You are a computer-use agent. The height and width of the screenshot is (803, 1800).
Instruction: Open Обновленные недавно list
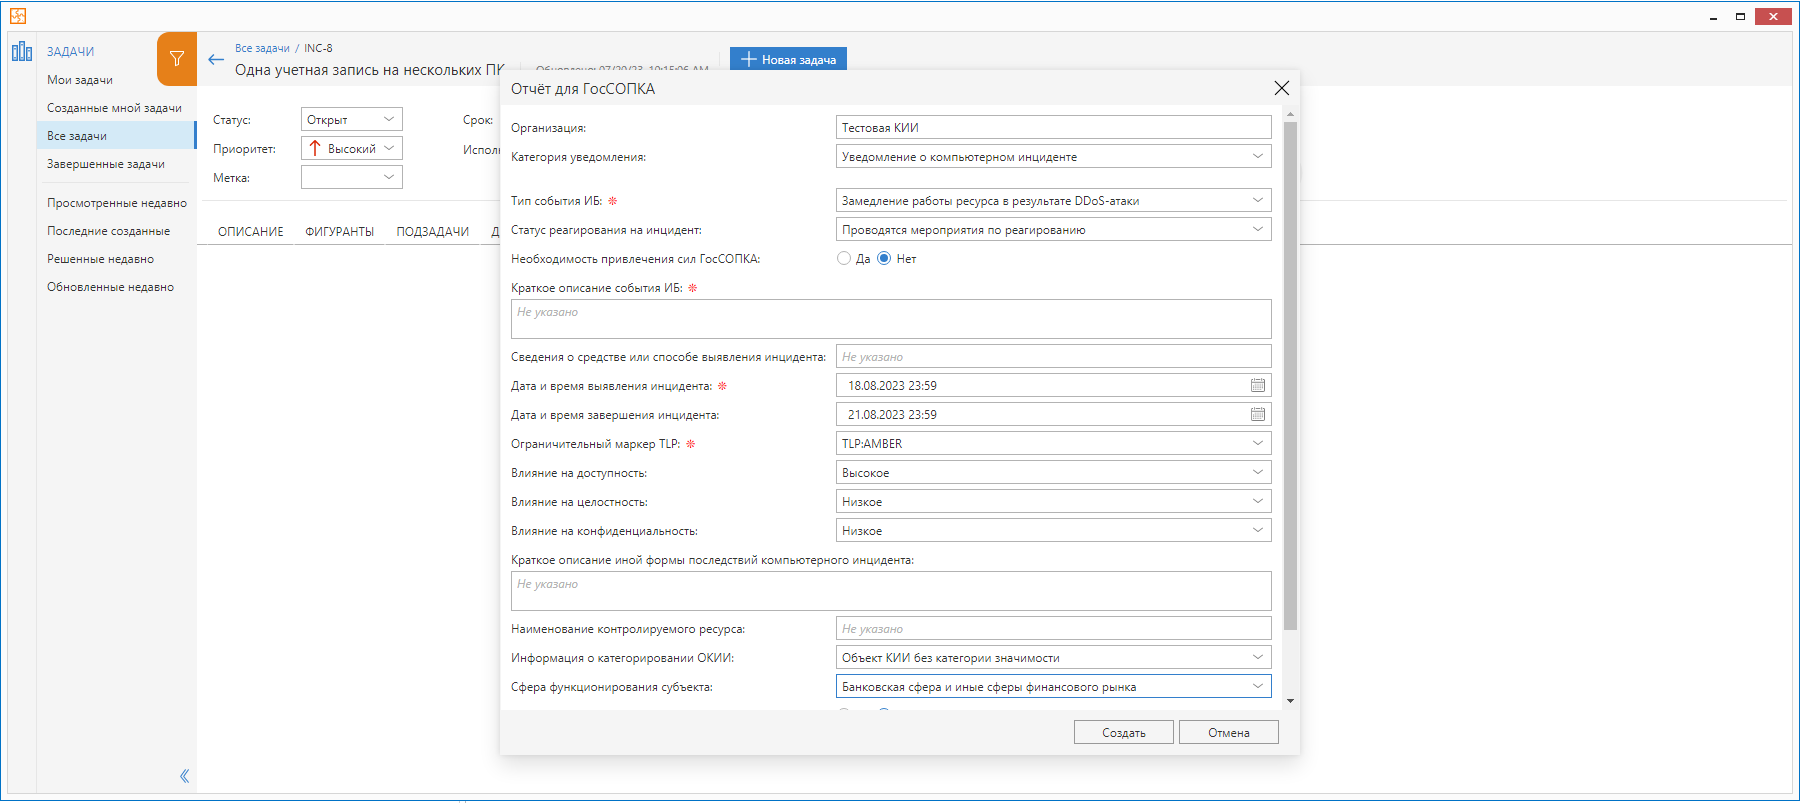(116, 287)
